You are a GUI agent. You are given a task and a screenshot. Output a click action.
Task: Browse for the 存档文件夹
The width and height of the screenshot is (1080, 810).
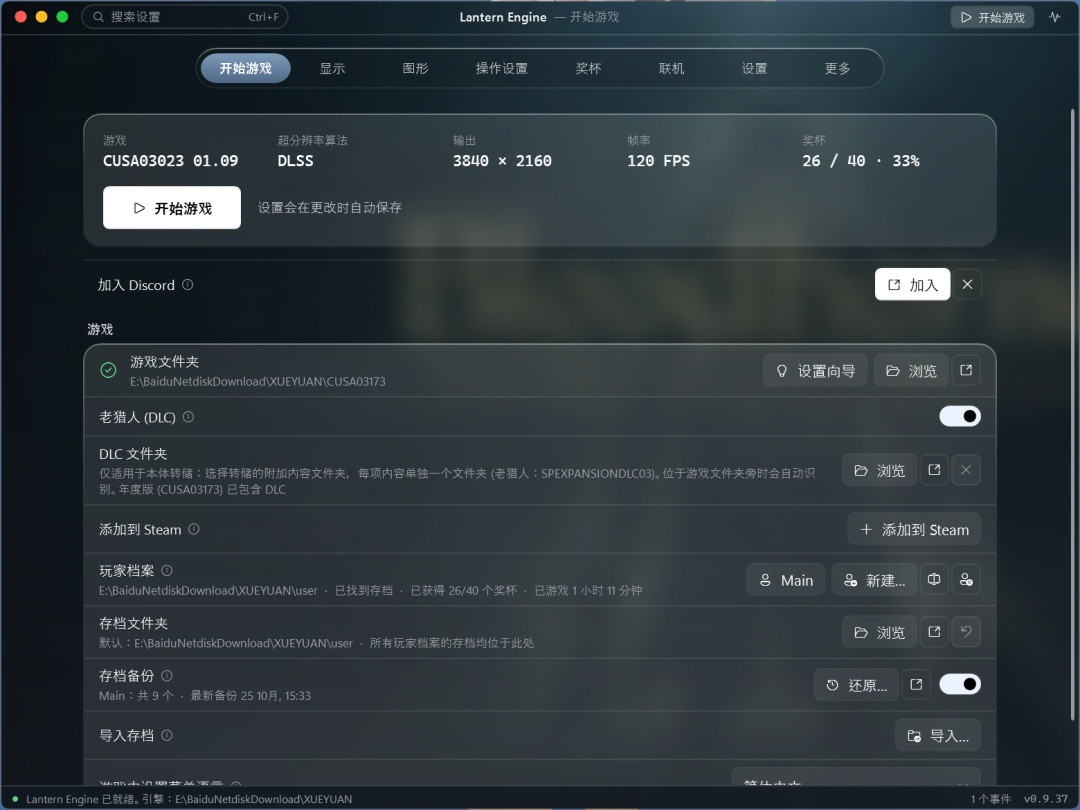[x=879, y=632]
